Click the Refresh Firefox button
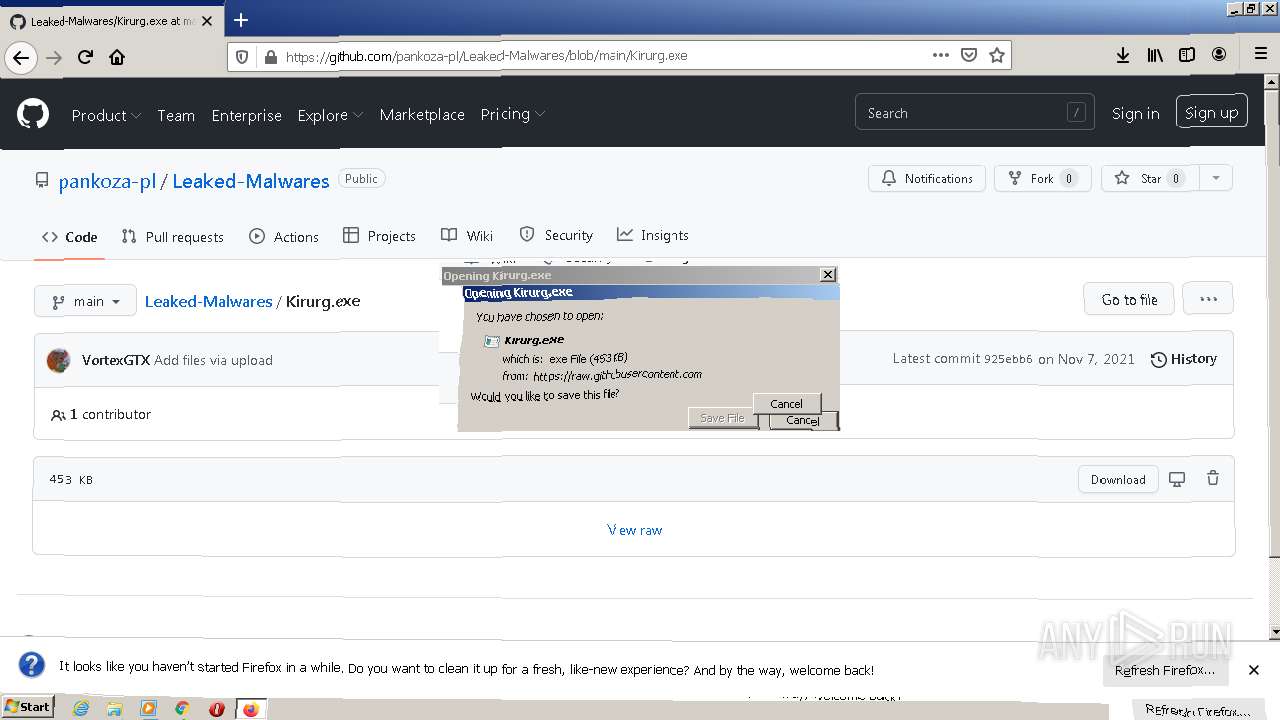The image size is (1280, 720). click(x=1165, y=670)
